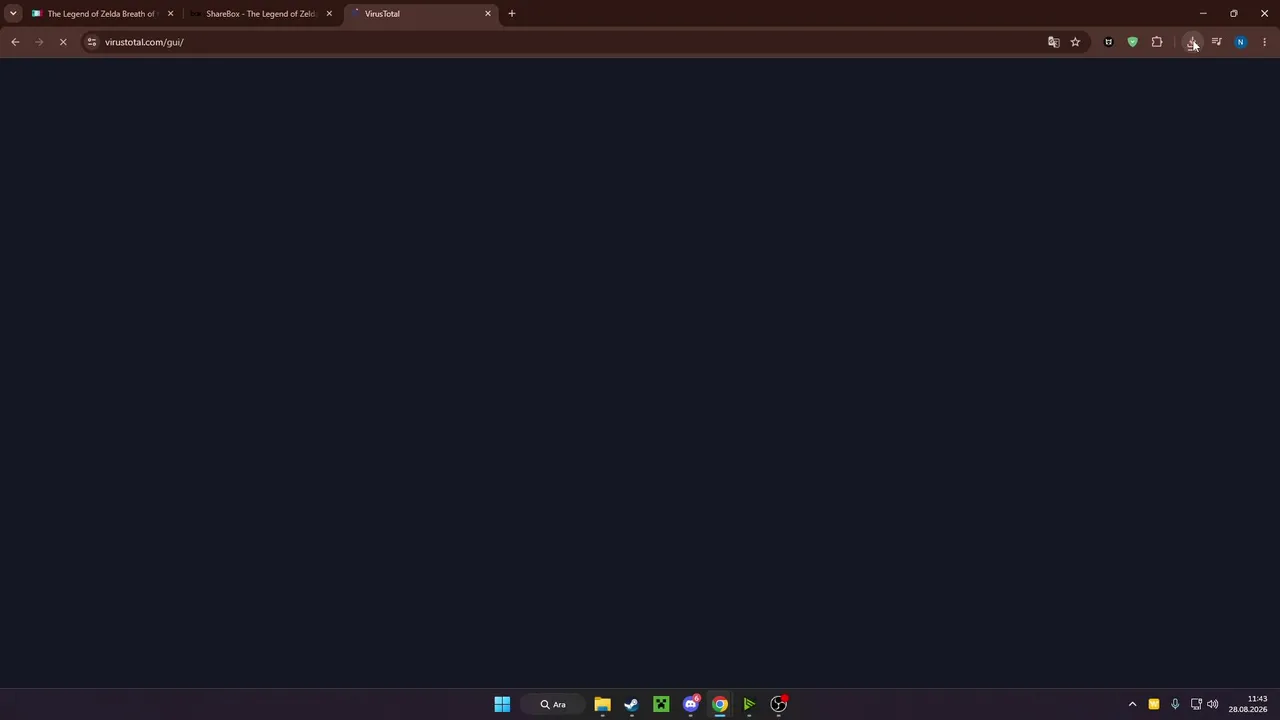Viewport: 1280px width, 720px height.
Task: Click the Google Translate icon in address bar
Action: pyautogui.click(x=1053, y=42)
